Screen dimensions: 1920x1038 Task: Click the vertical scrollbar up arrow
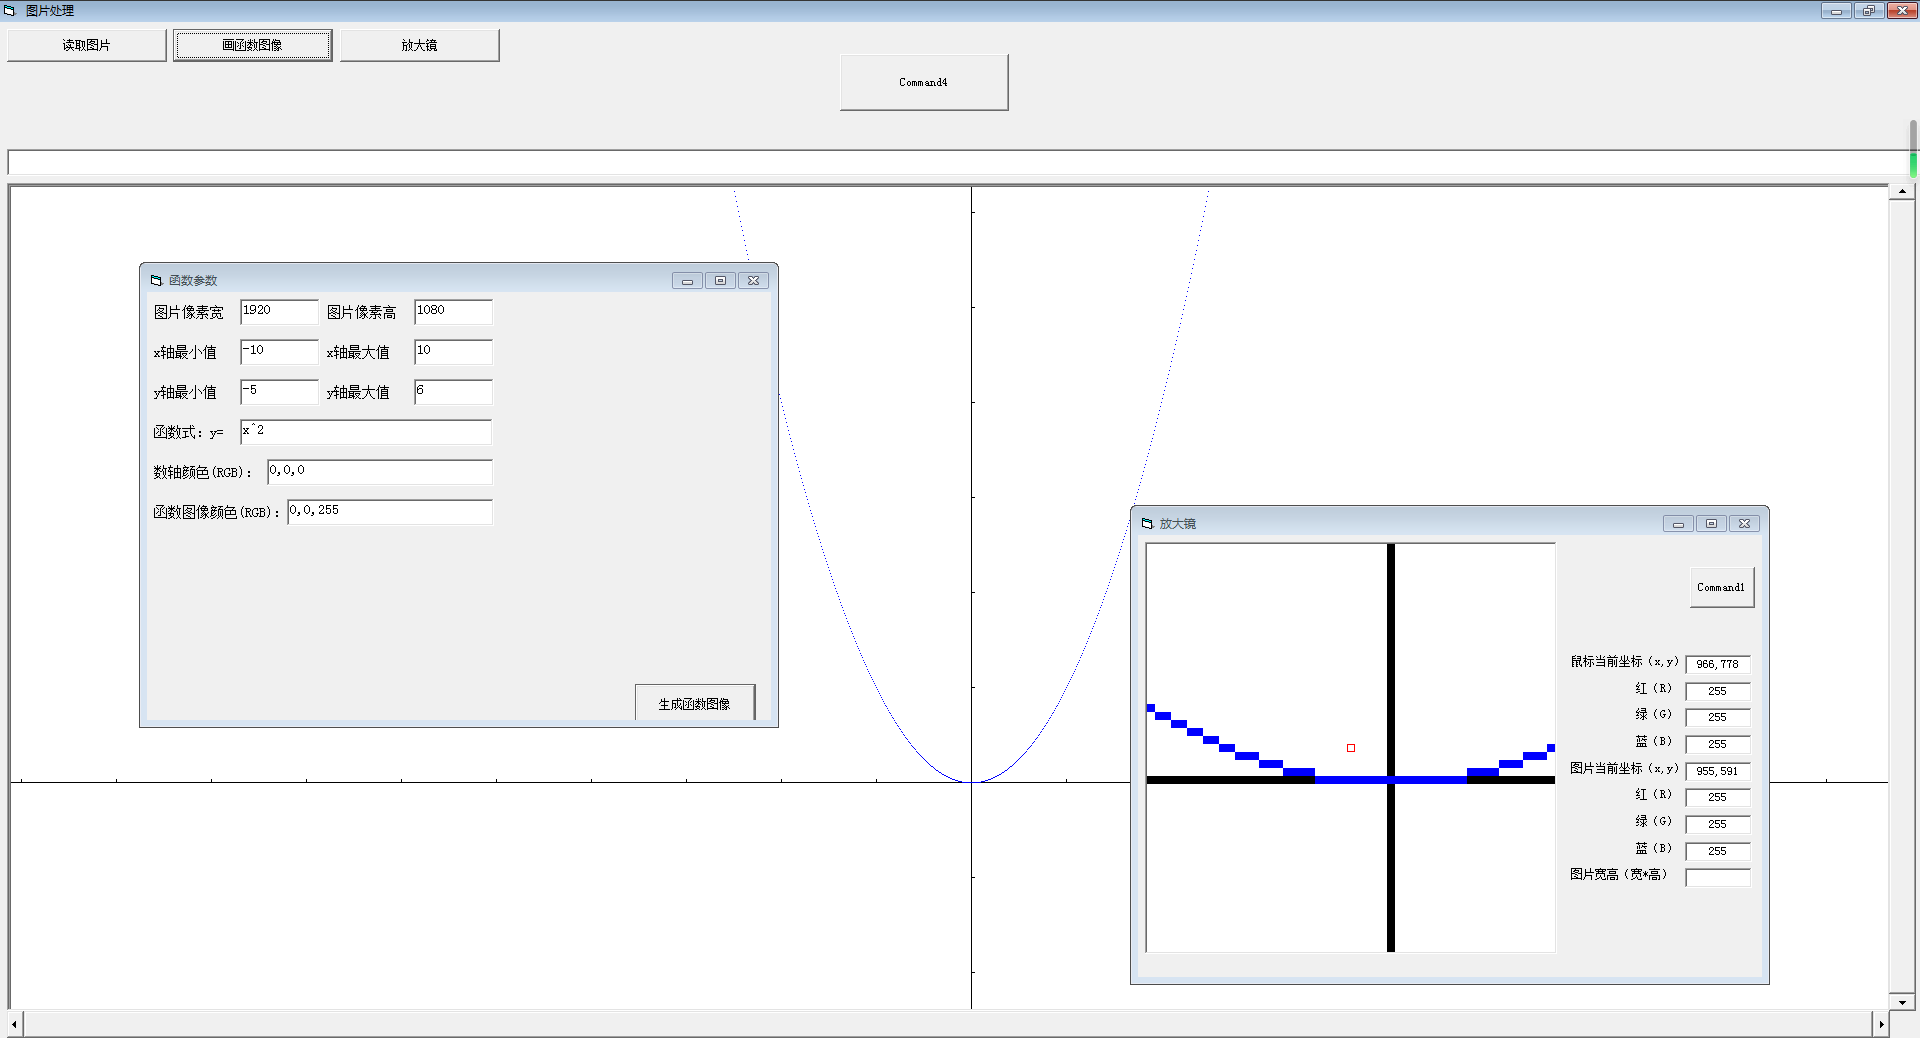pyautogui.click(x=1901, y=191)
